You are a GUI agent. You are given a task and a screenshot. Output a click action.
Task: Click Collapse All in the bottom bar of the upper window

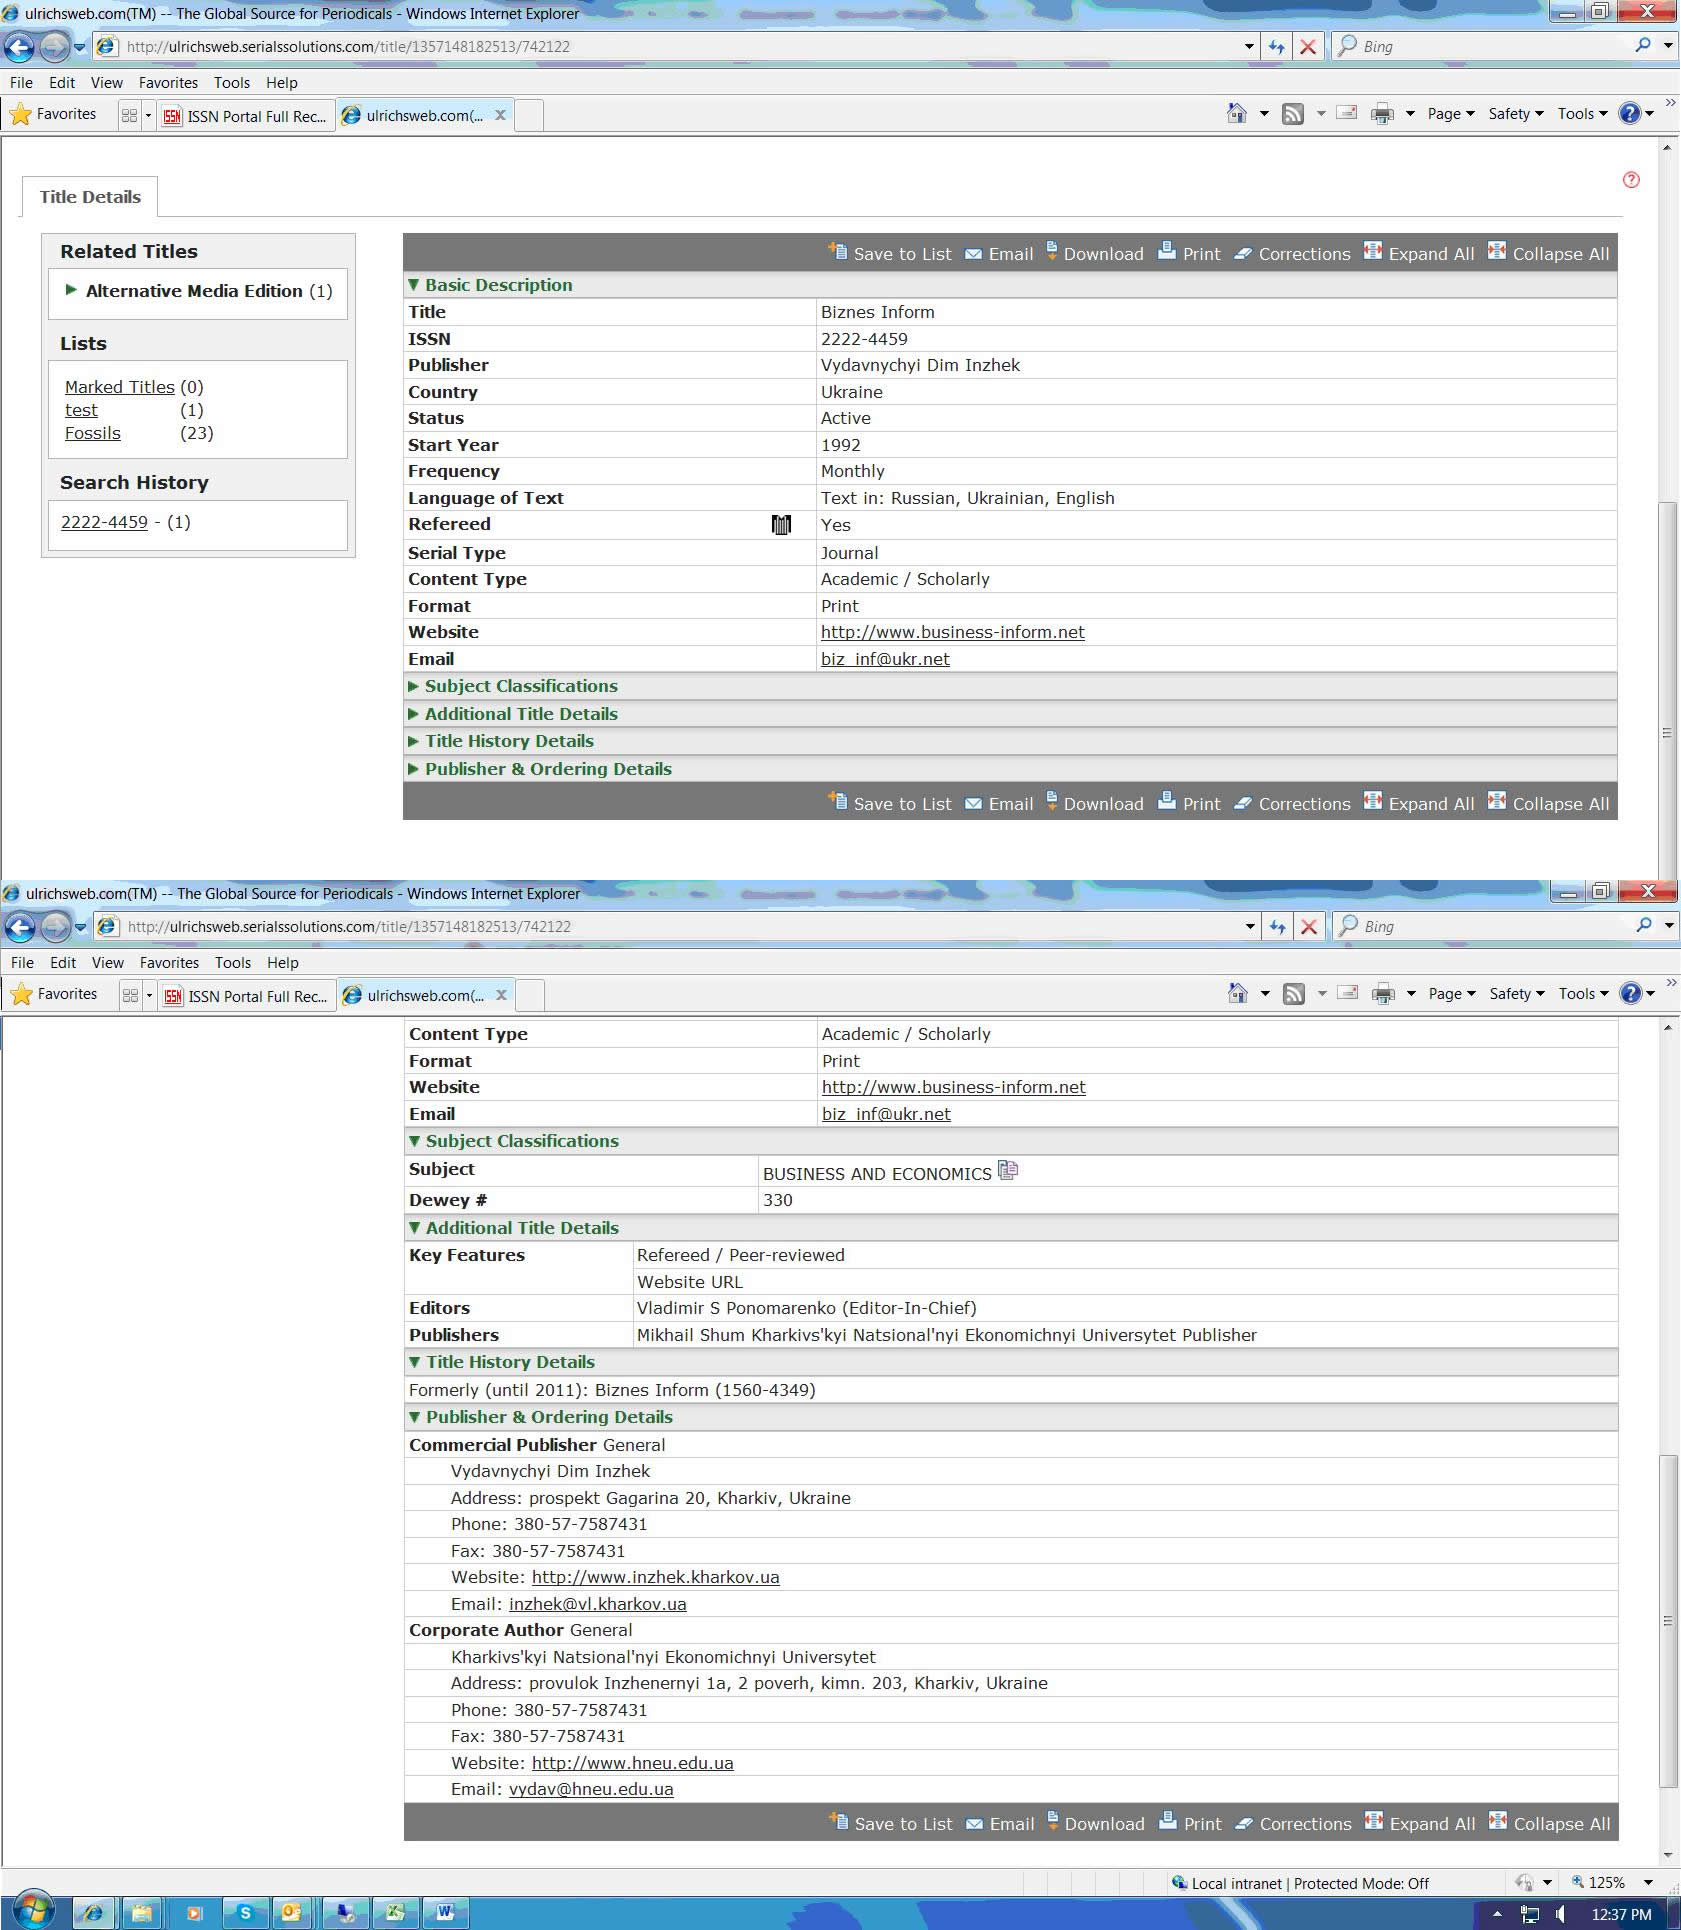[x=1548, y=804]
